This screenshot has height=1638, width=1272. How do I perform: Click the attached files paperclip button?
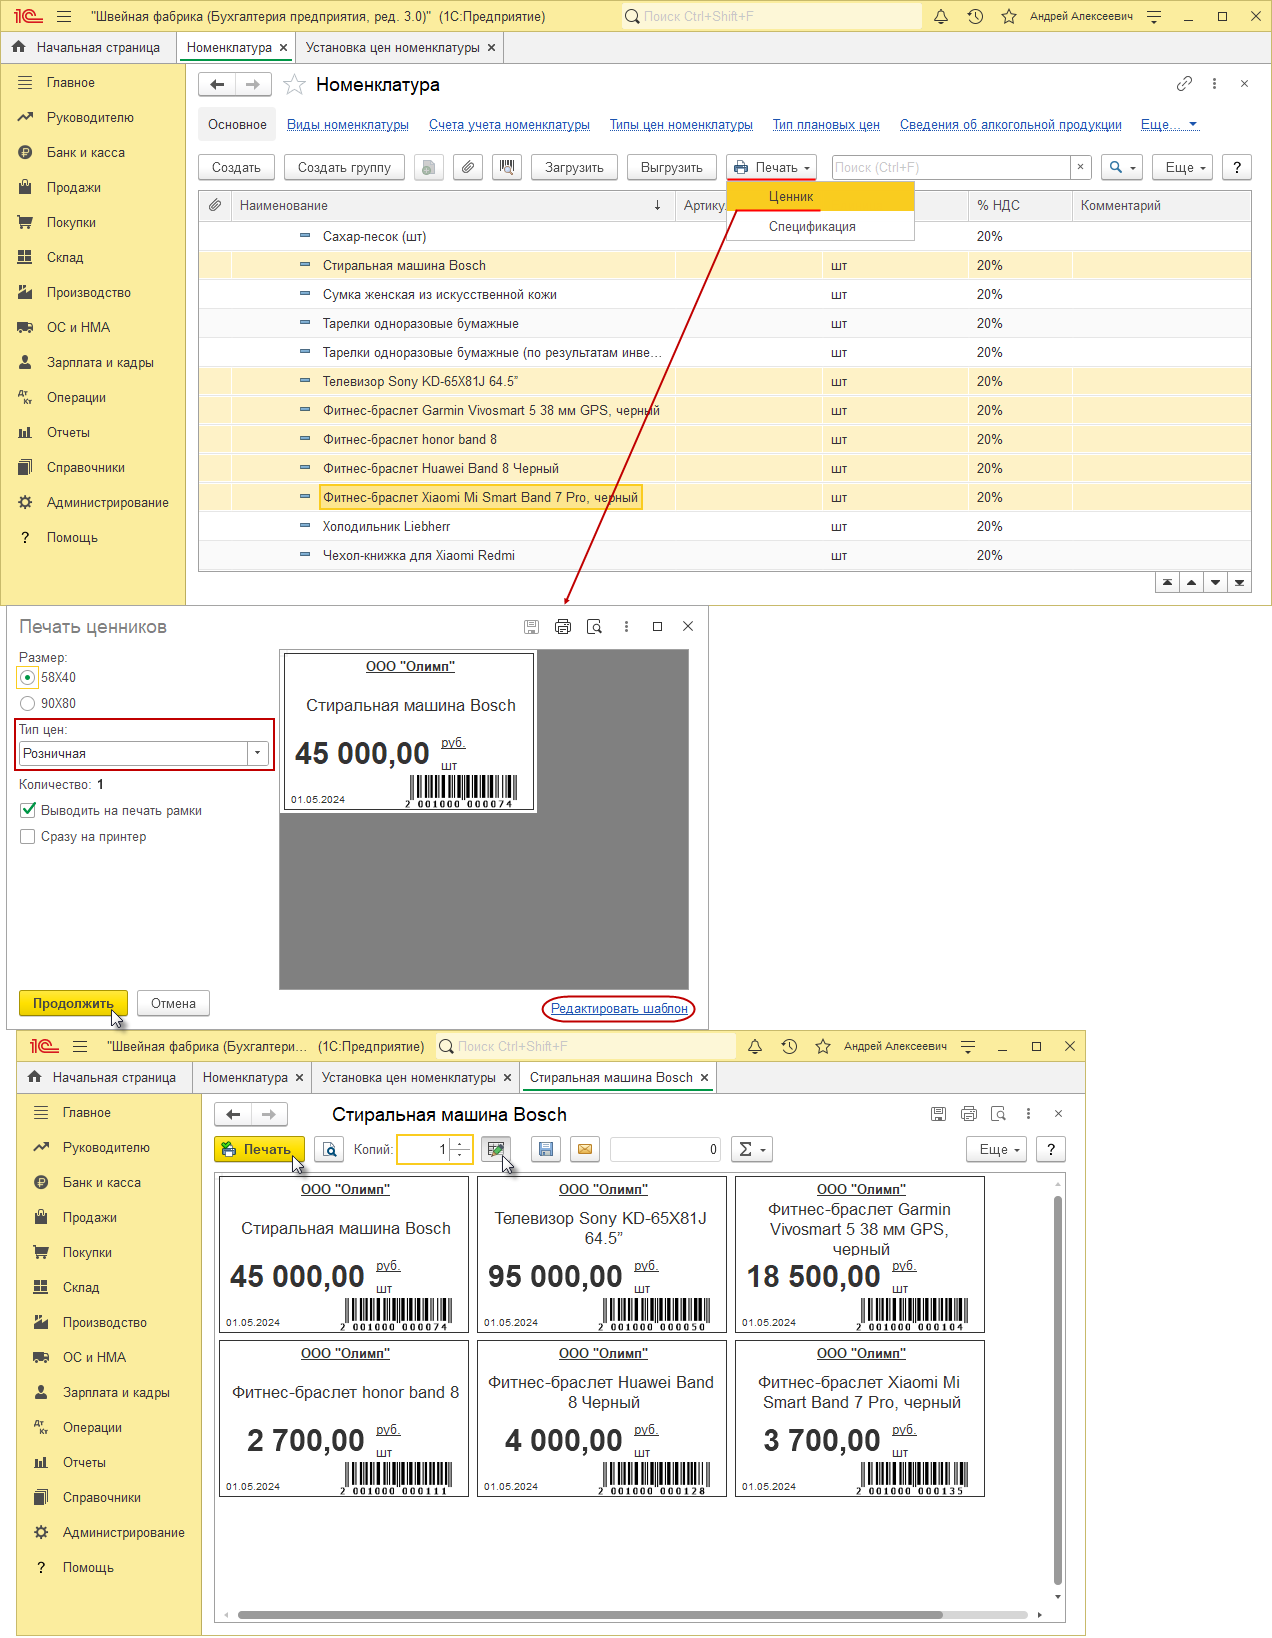(x=468, y=167)
